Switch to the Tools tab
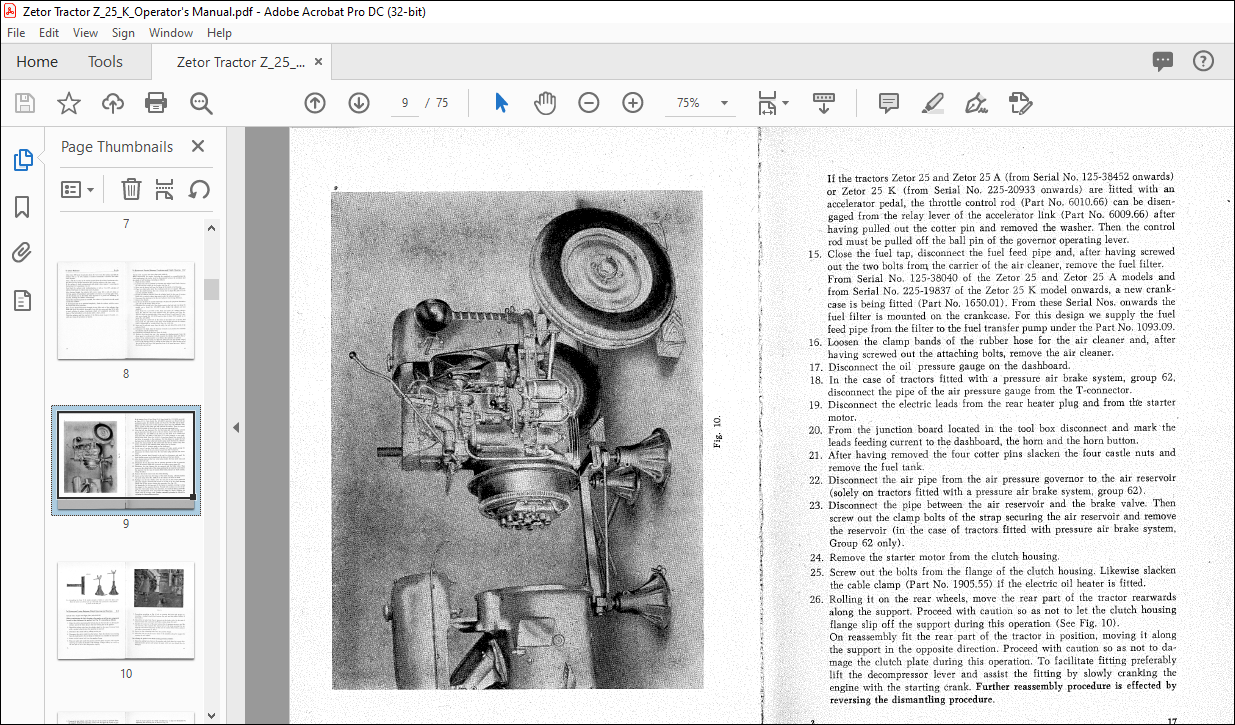Screen dimensions: 1235x725 [x=105, y=62]
